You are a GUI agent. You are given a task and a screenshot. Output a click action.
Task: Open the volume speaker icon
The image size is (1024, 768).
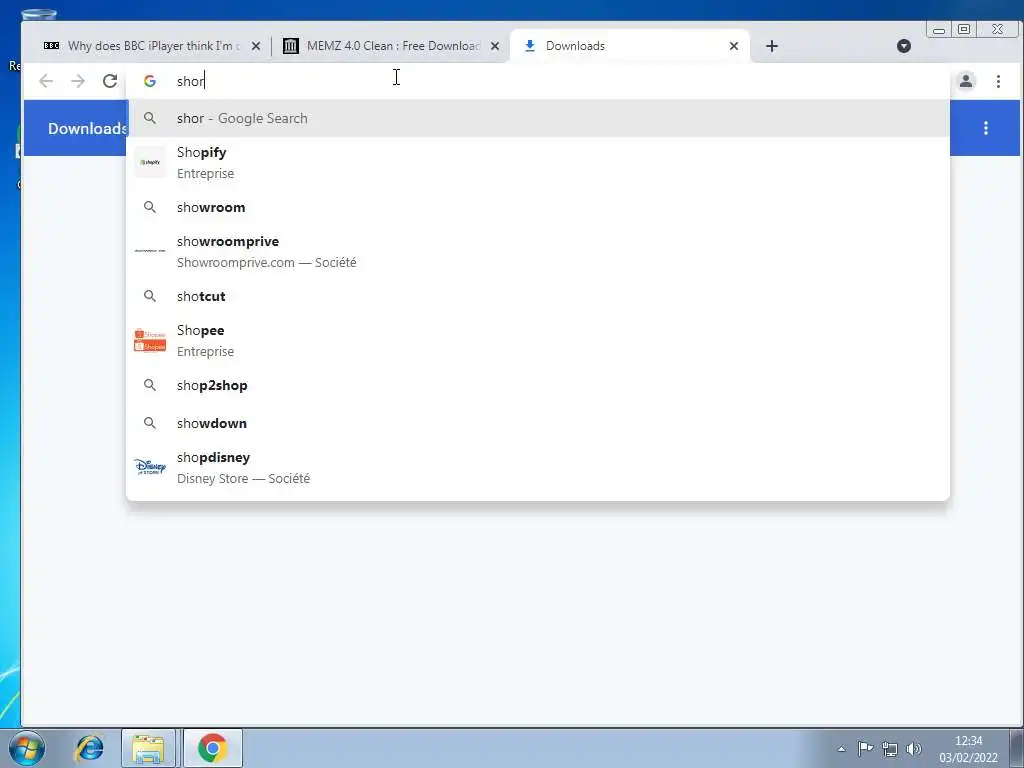[914, 748]
